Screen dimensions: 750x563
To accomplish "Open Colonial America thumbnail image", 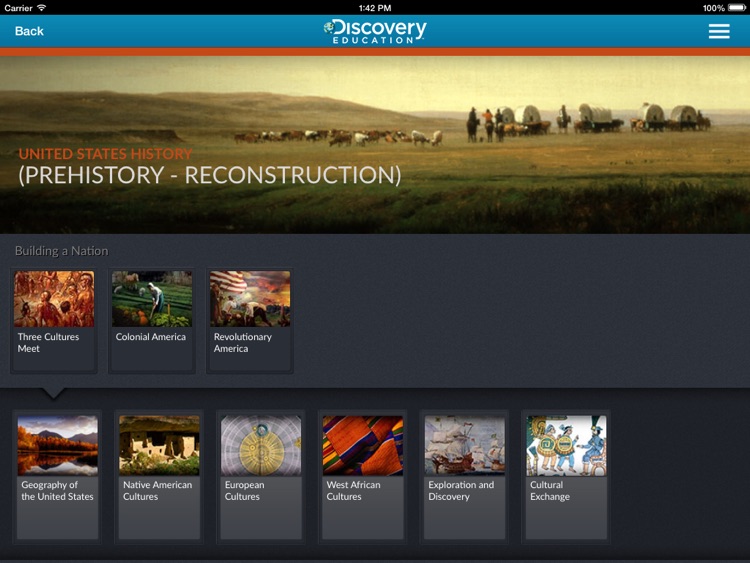I will click(152, 299).
